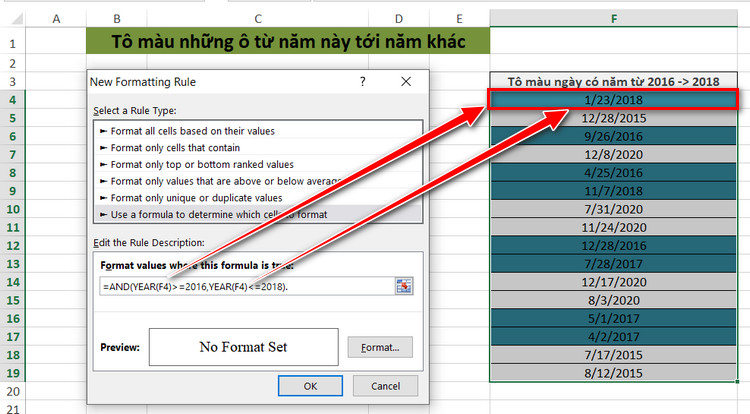Click cell with date 12/28/2016
This screenshot has height=414, width=750.
point(614,245)
